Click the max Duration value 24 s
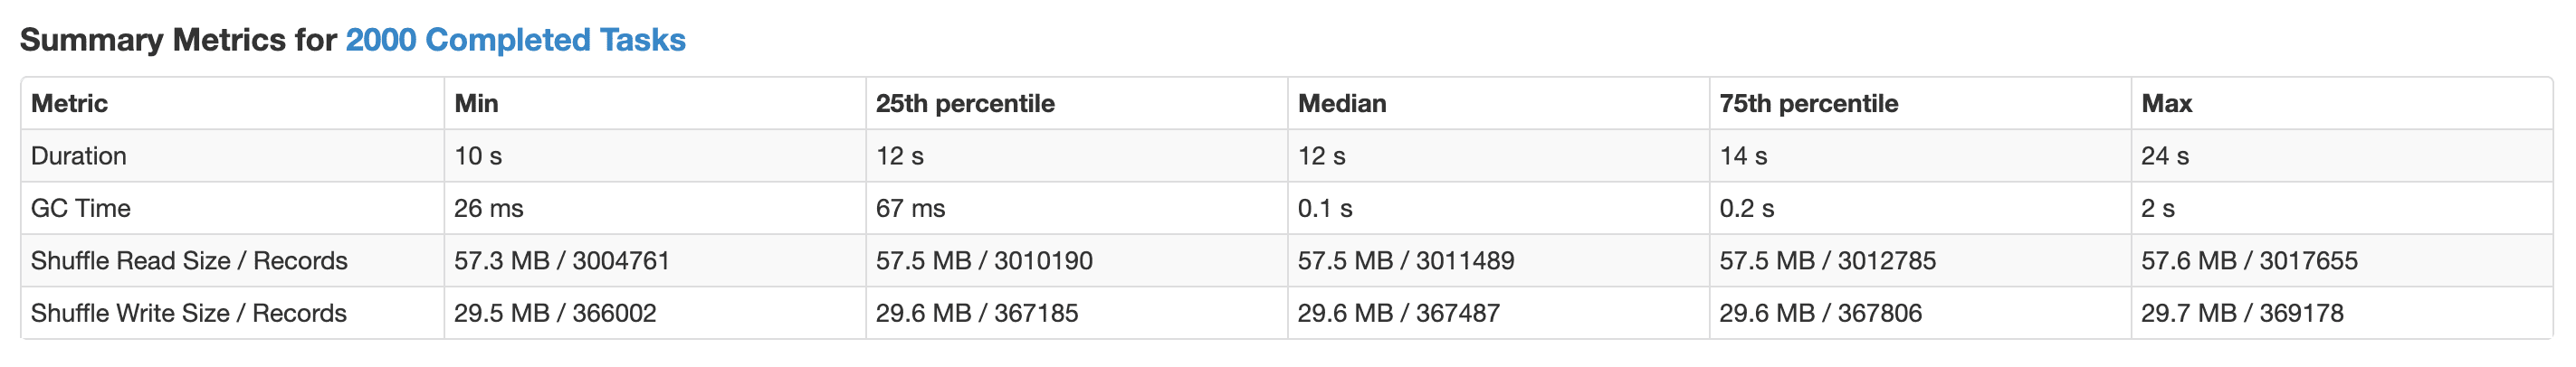This screenshot has height=367, width=2576. click(x=2165, y=156)
